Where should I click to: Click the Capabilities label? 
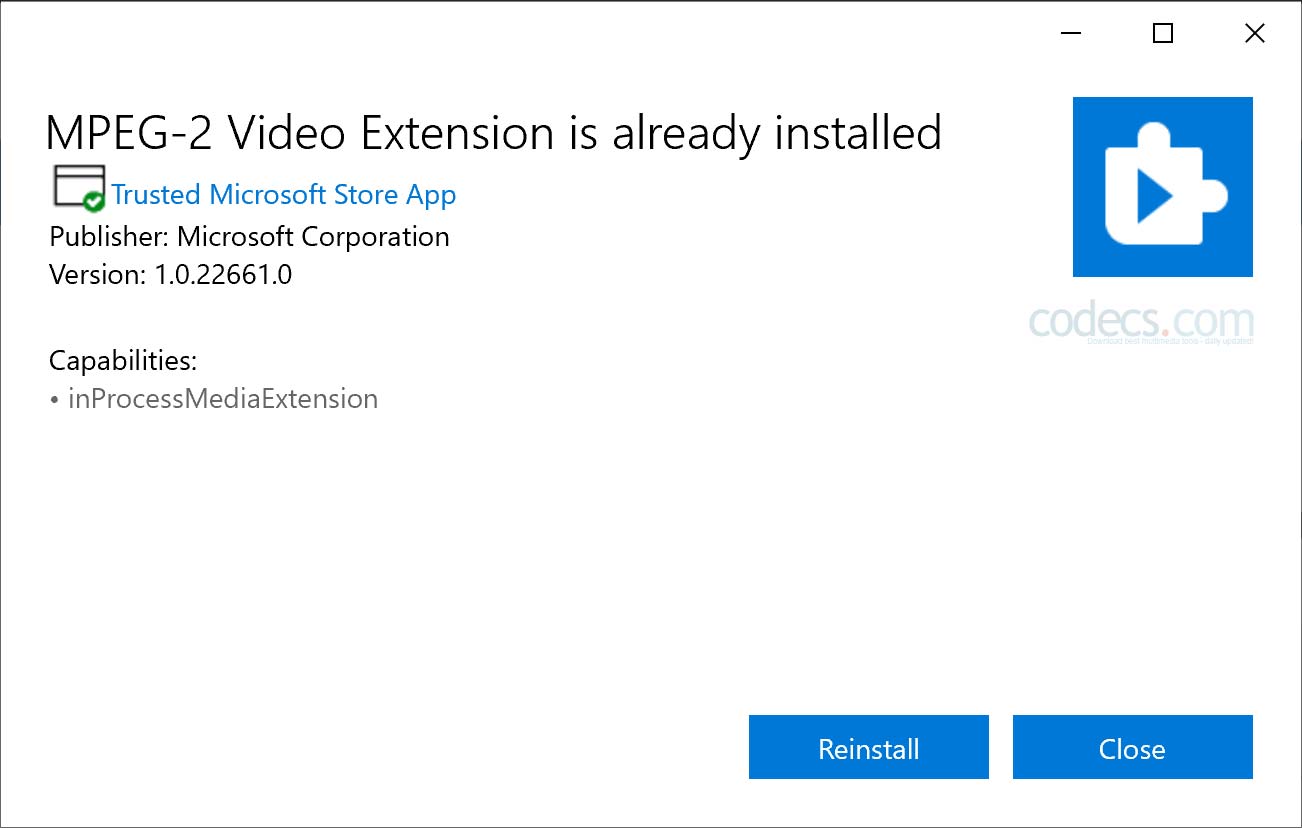coord(123,360)
